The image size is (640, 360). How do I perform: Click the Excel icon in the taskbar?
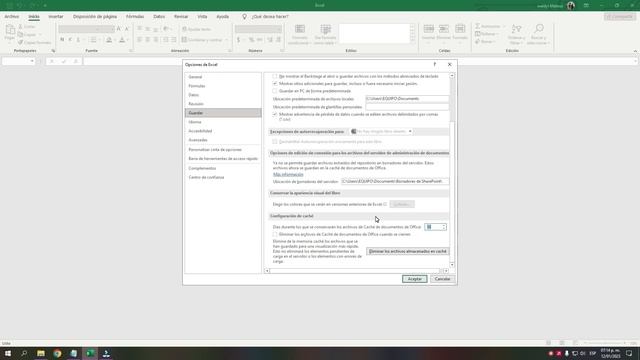point(90,353)
